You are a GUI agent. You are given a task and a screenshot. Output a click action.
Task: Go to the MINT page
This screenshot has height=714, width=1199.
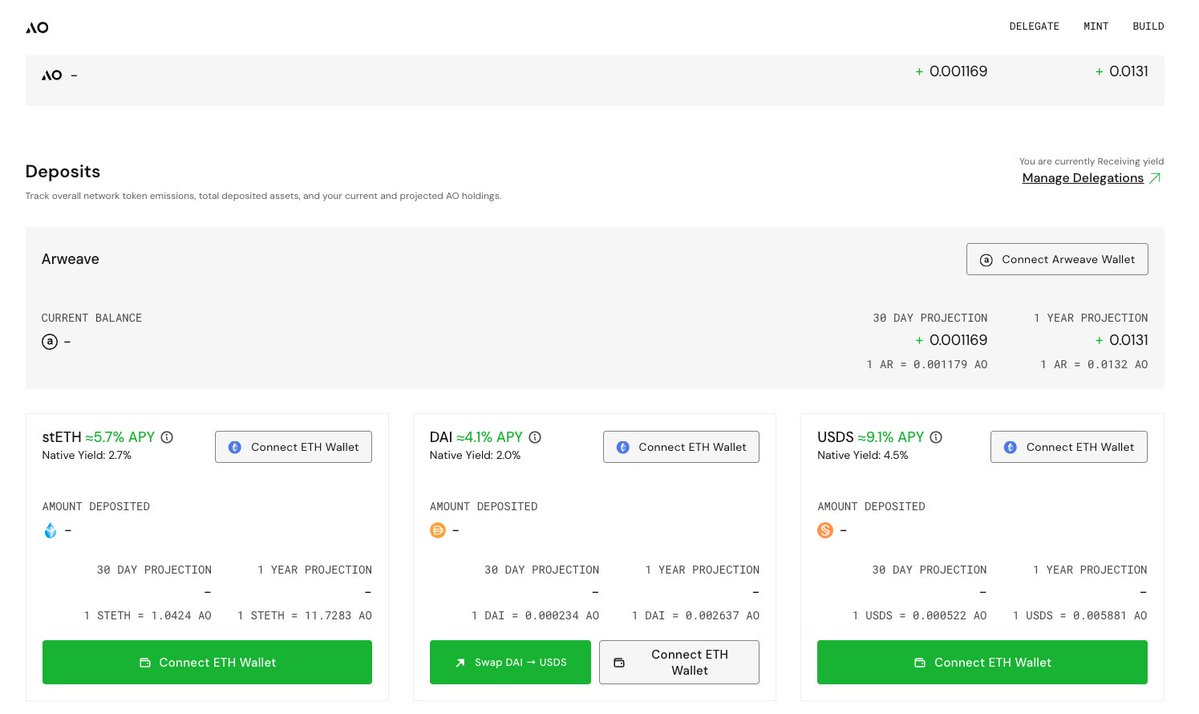pos(1096,26)
